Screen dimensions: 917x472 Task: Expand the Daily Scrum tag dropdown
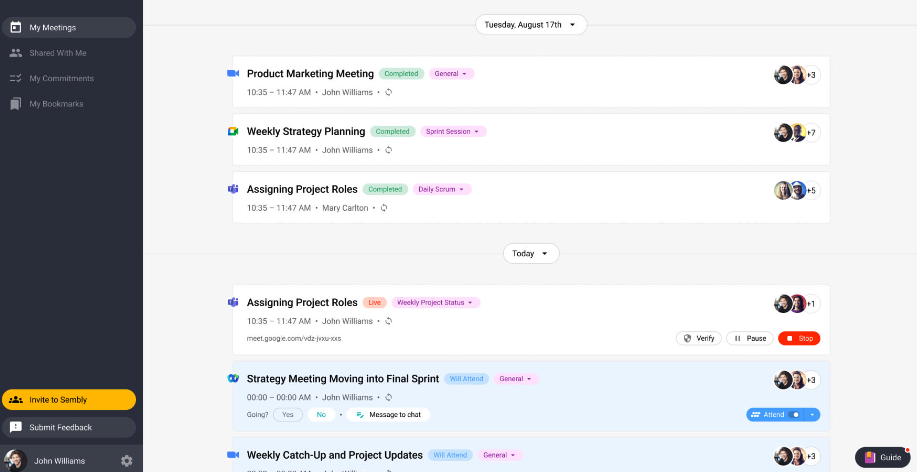tap(442, 190)
